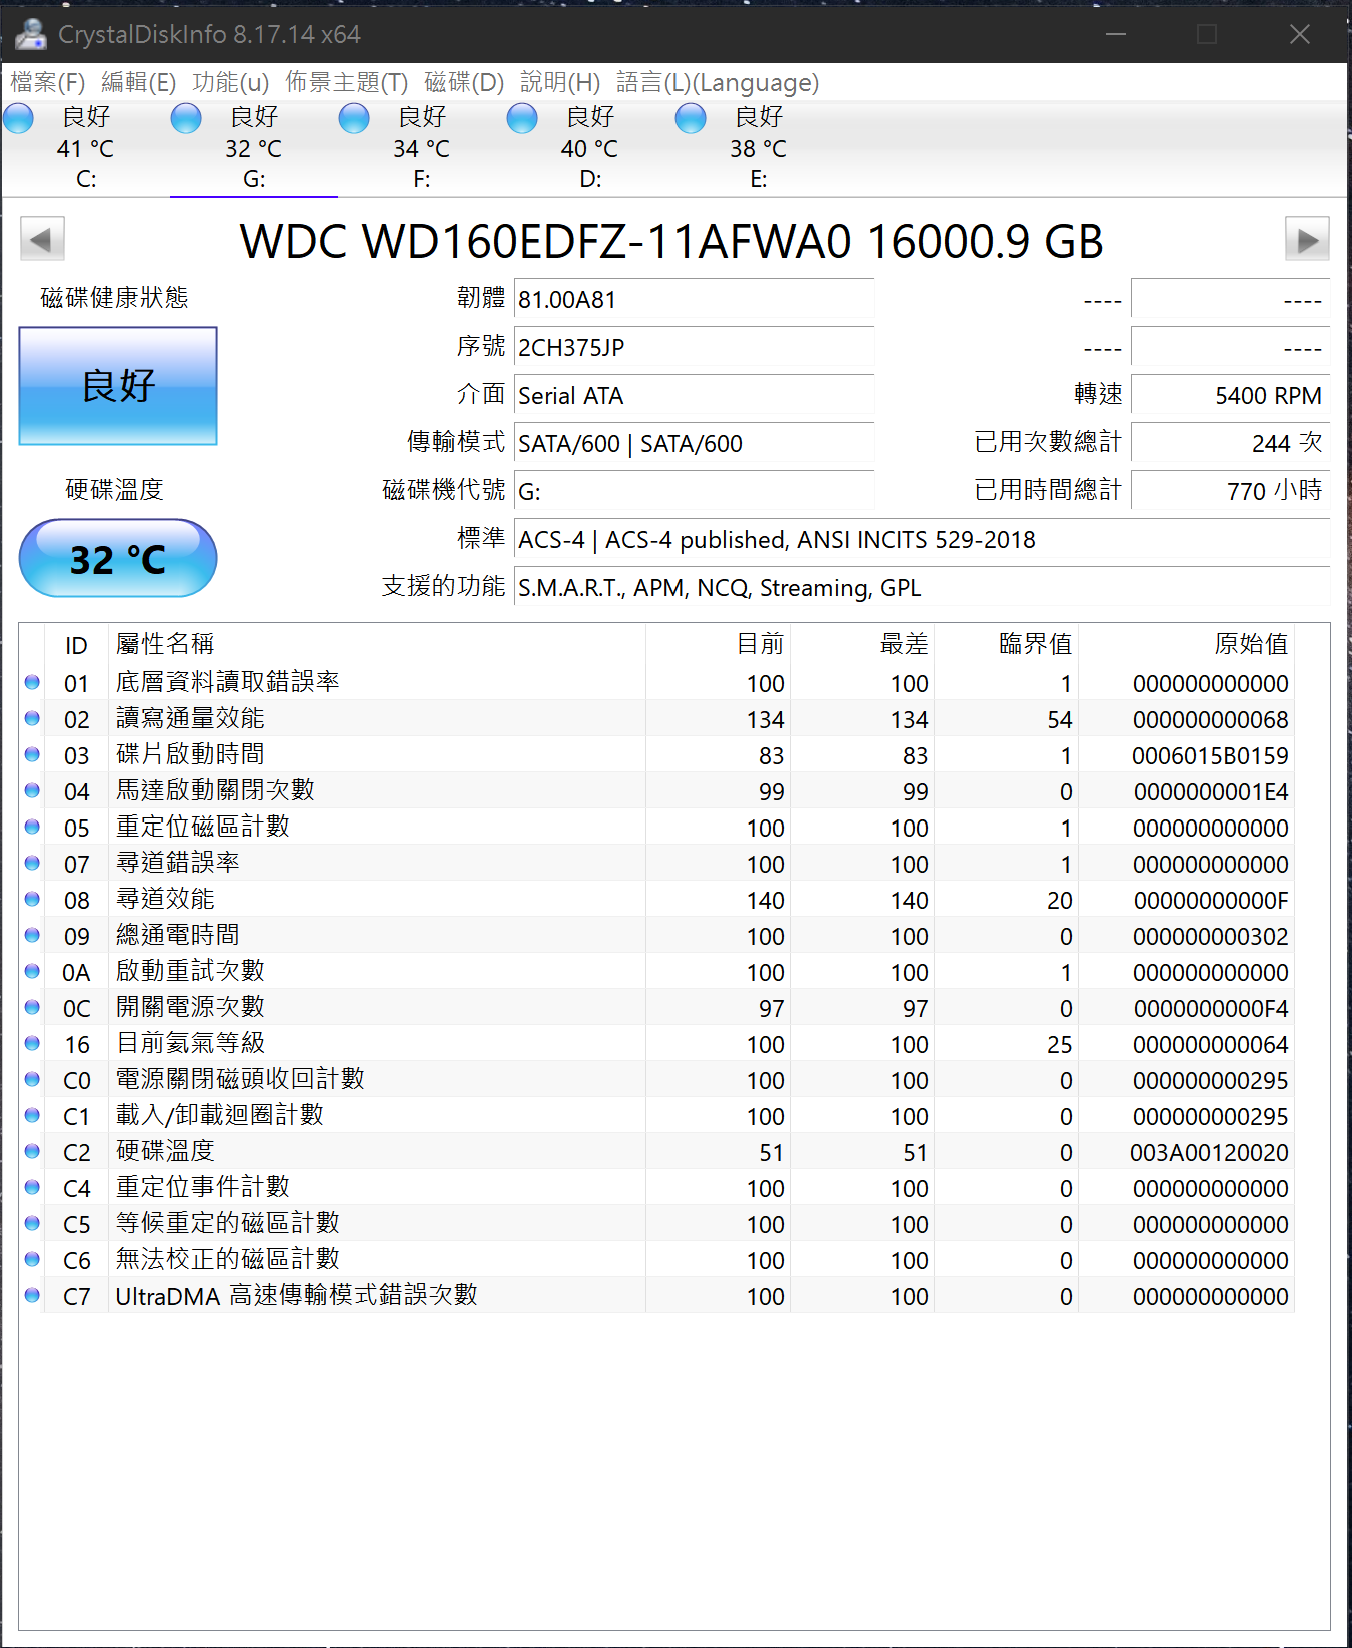Select the 硬碟溫度 attribute row text
The height and width of the screenshot is (1648, 1352).
point(165,1151)
